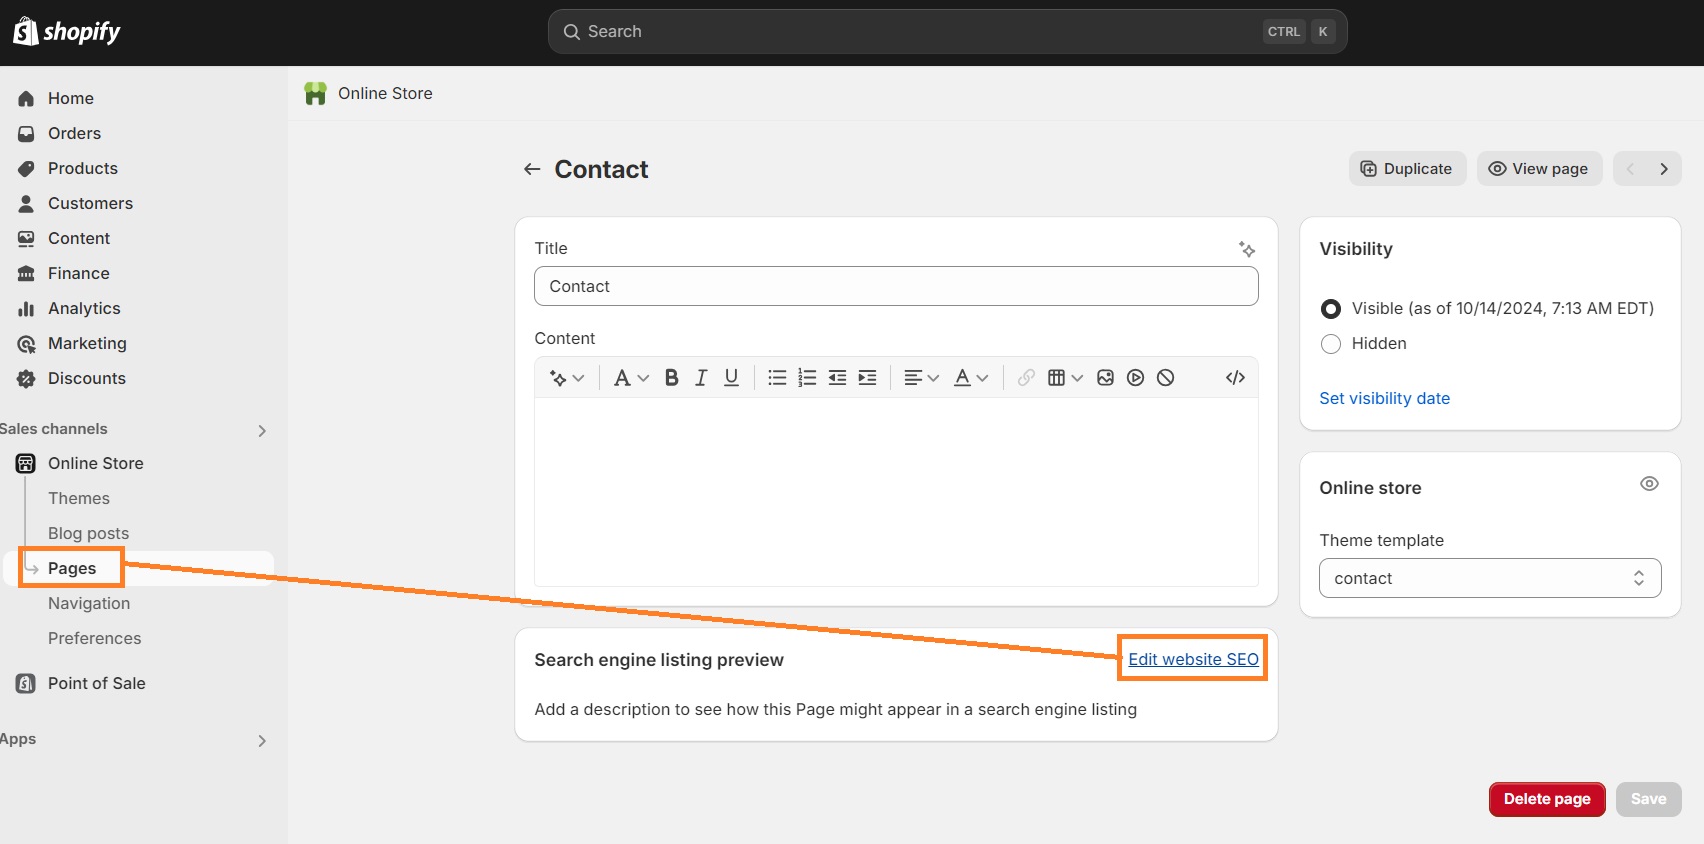
Task: Click inside the Content editor area
Action: point(896,491)
